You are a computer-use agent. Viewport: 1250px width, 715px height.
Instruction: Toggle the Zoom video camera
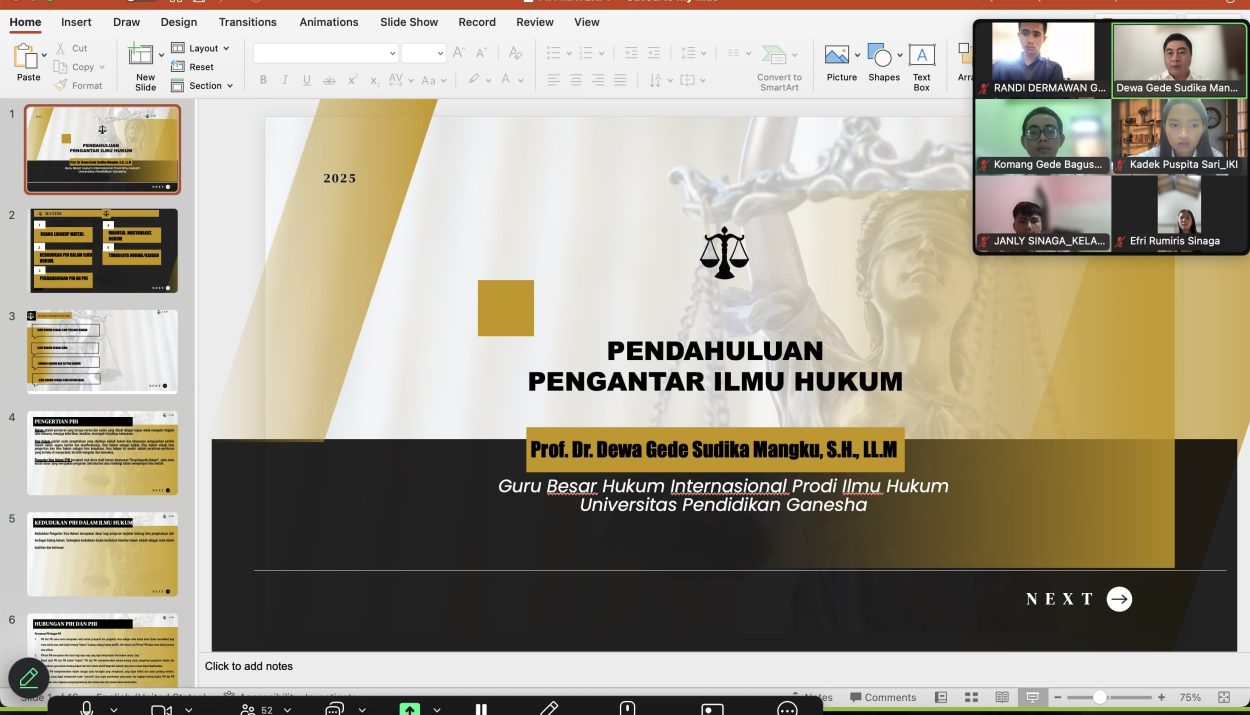click(160, 709)
